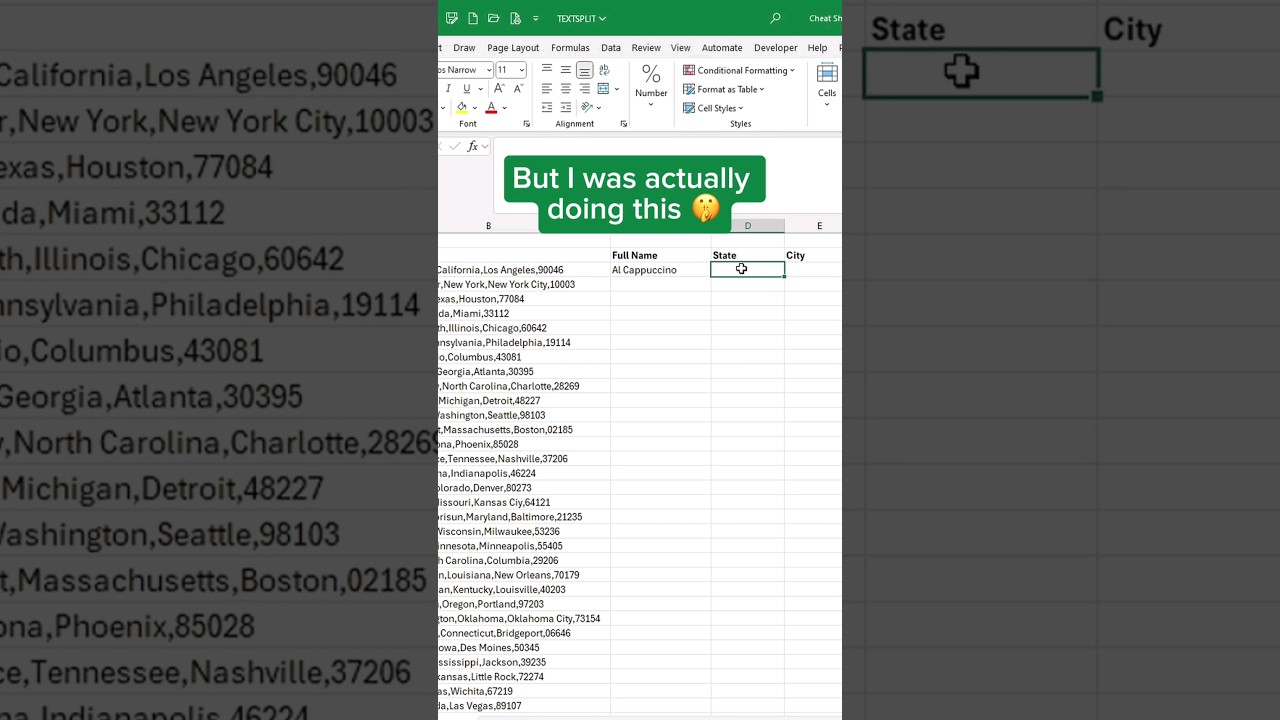
Task: Switch to the Draw ribbon tab
Action: coord(464,48)
